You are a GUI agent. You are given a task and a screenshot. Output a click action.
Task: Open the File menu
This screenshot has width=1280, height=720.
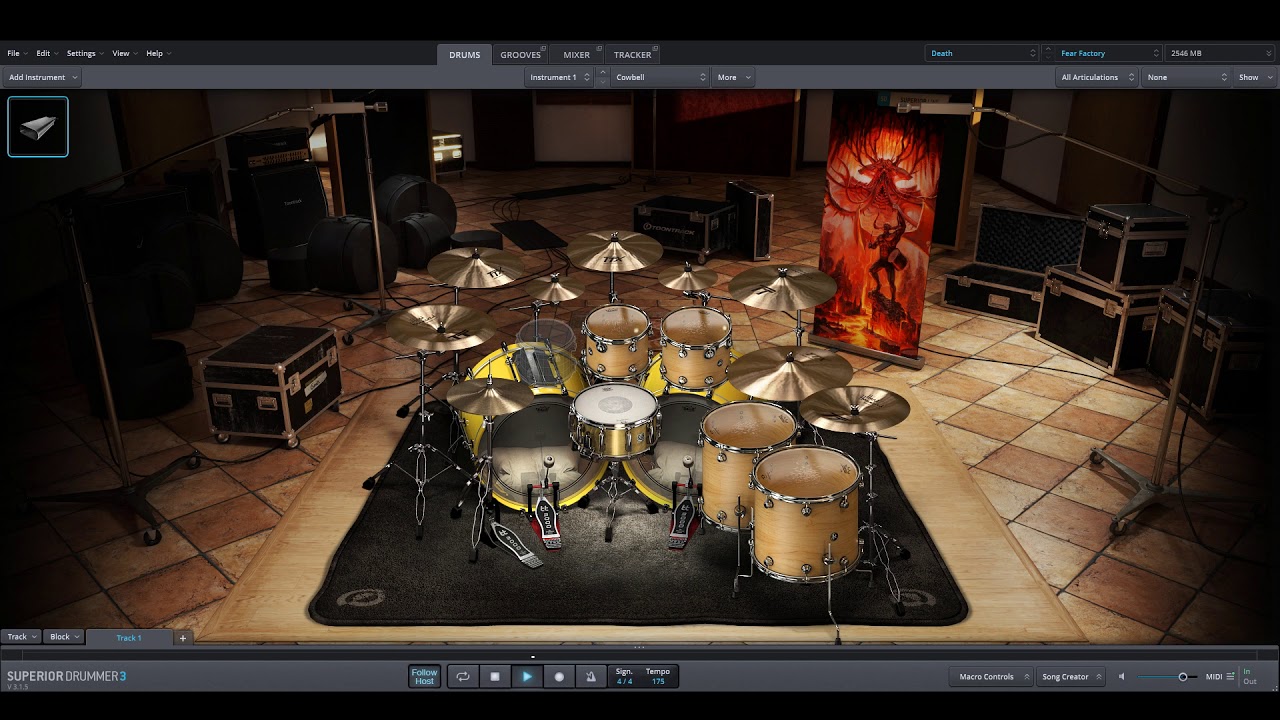[x=16, y=53]
